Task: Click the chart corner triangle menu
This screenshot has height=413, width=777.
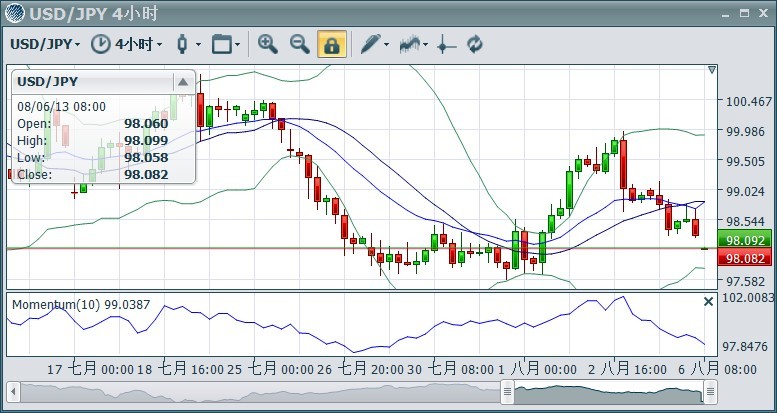Action: click(x=712, y=70)
